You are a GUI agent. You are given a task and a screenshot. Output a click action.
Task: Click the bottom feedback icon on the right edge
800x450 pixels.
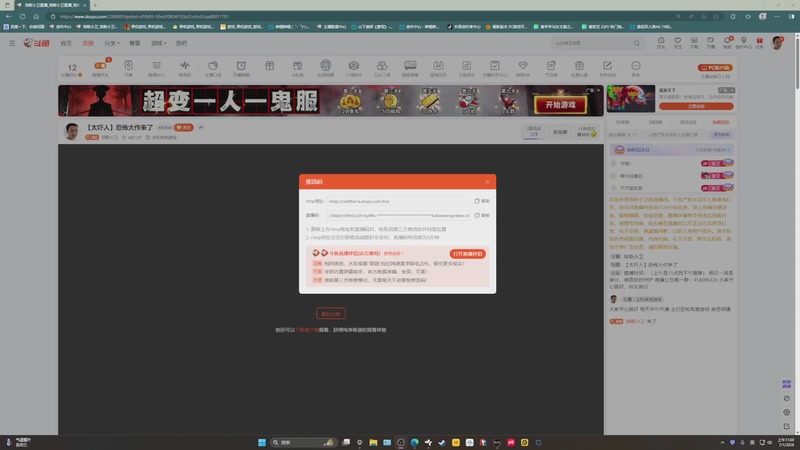786,427
